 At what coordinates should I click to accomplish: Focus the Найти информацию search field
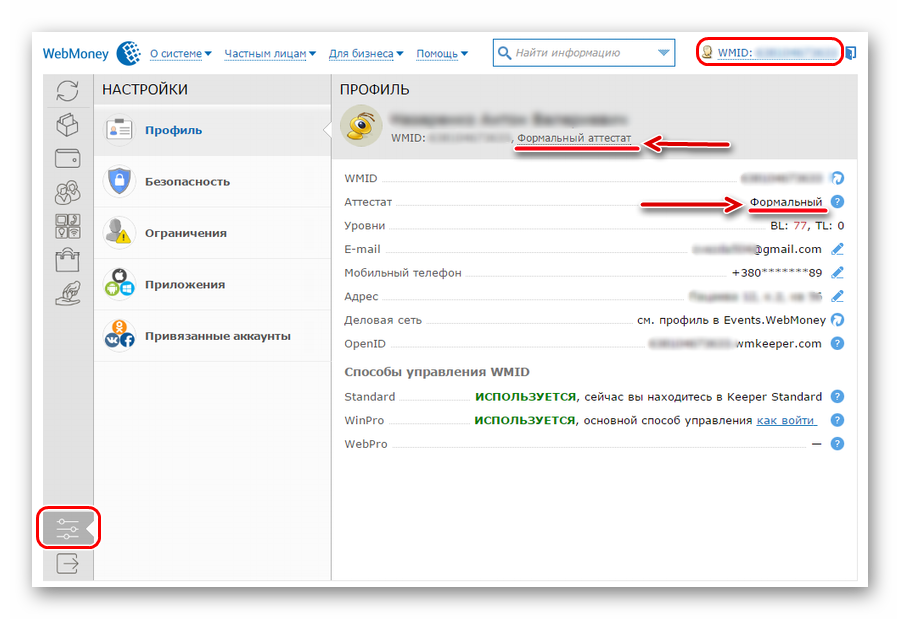click(584, 53)
